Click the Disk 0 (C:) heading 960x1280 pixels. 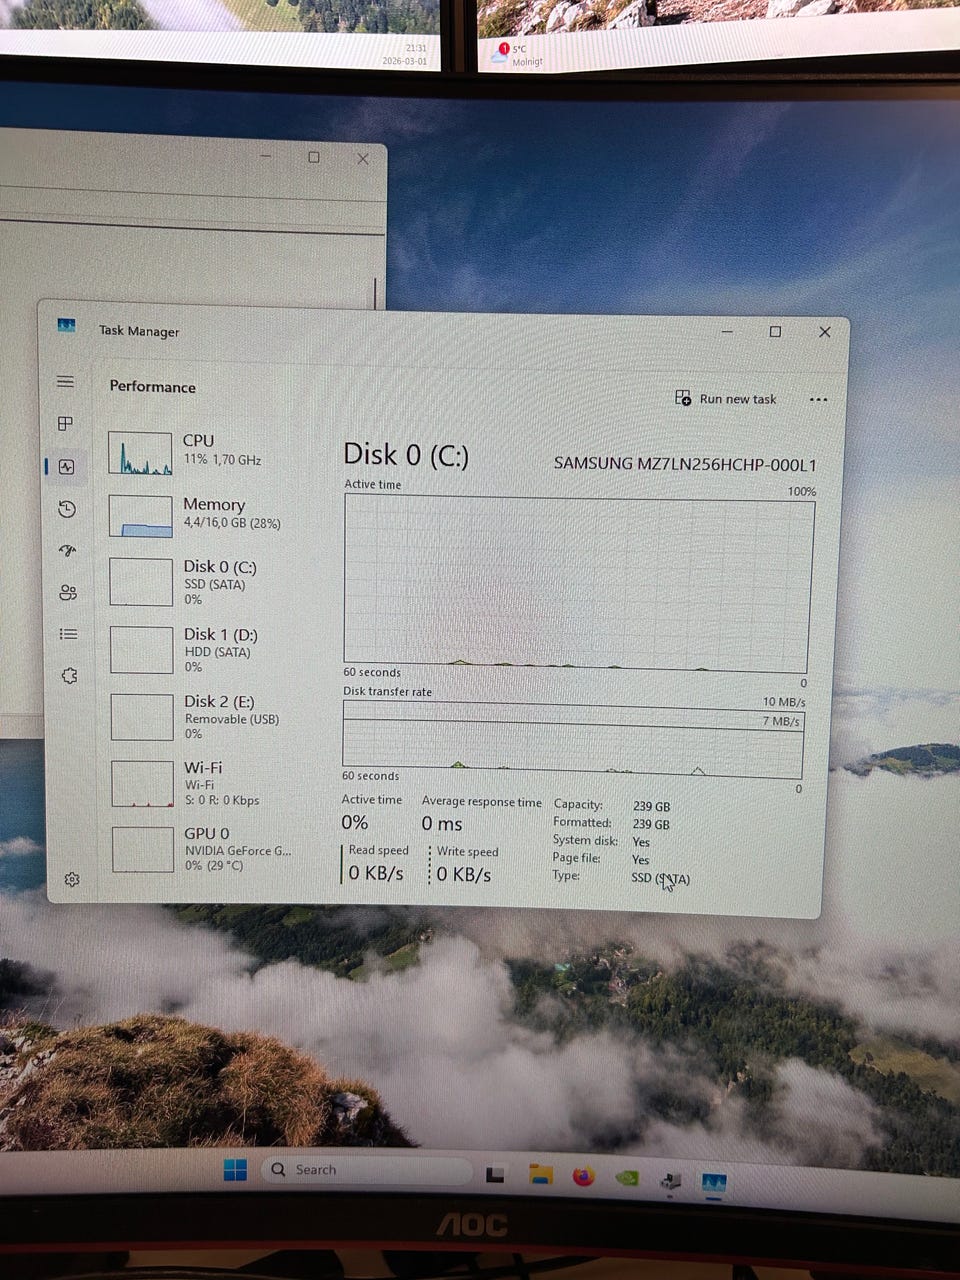tap(406, 455)
